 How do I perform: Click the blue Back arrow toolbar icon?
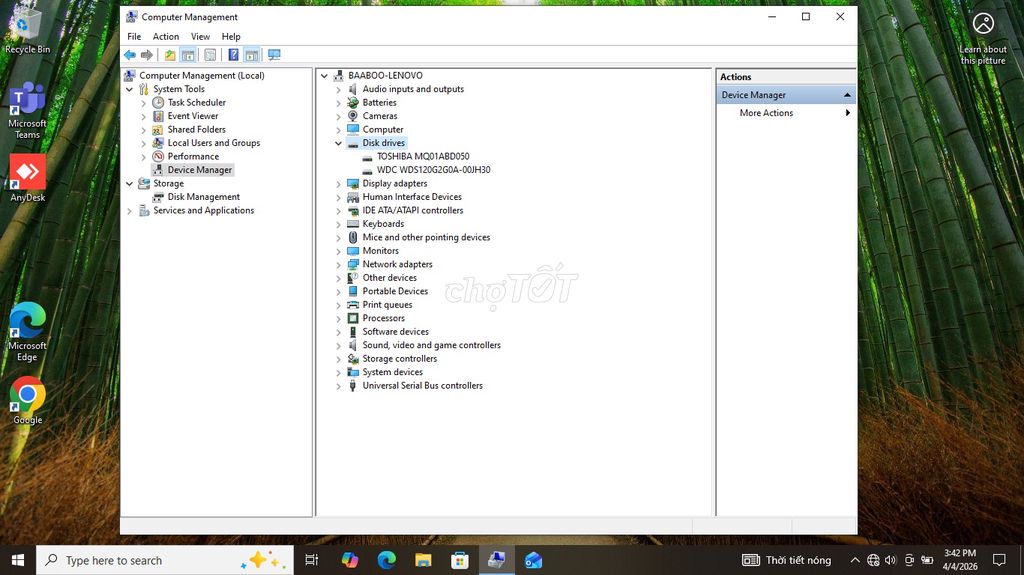[x=130, y=55]
